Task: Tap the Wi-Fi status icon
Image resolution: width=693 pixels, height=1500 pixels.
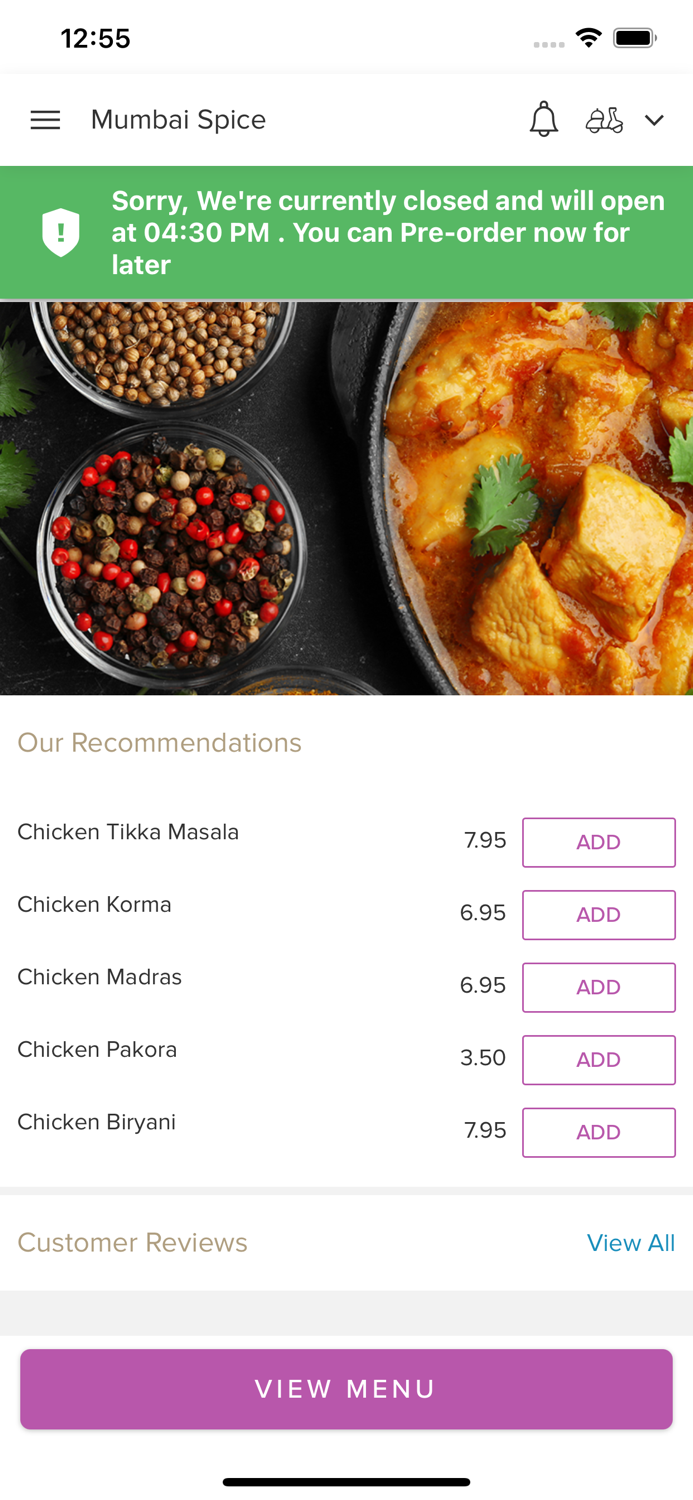Action: 588,36
